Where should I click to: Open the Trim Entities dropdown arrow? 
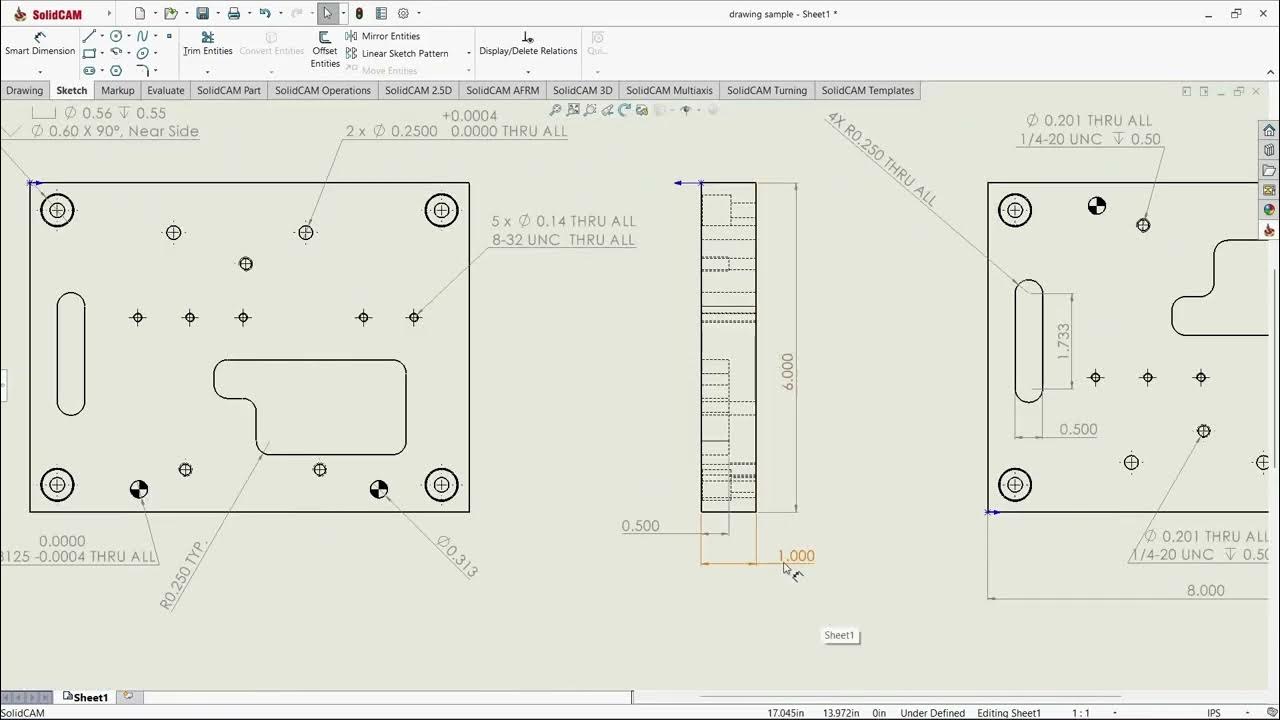click(x=207, y=71)
